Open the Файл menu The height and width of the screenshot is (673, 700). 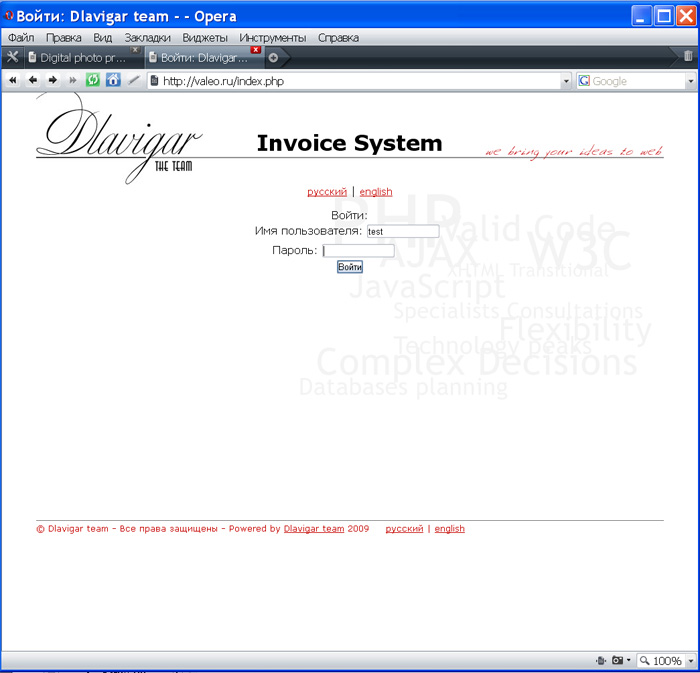point(21,37)
